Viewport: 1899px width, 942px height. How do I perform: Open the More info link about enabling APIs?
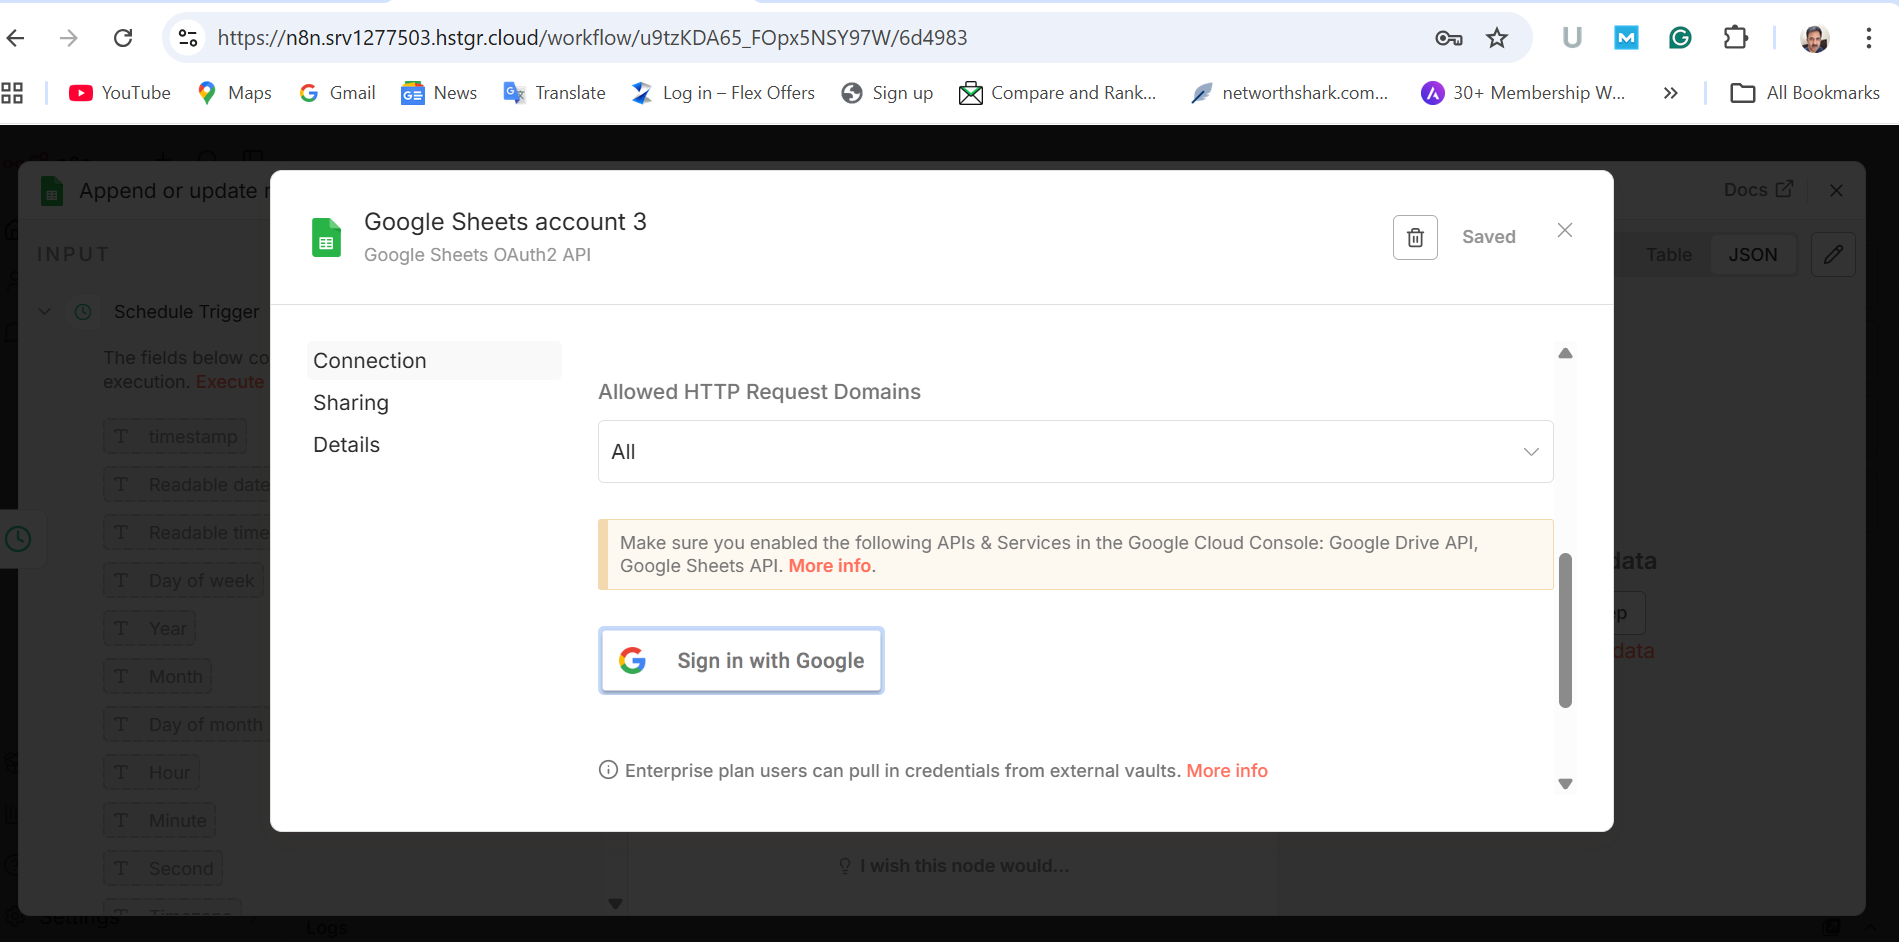[830, 566]
